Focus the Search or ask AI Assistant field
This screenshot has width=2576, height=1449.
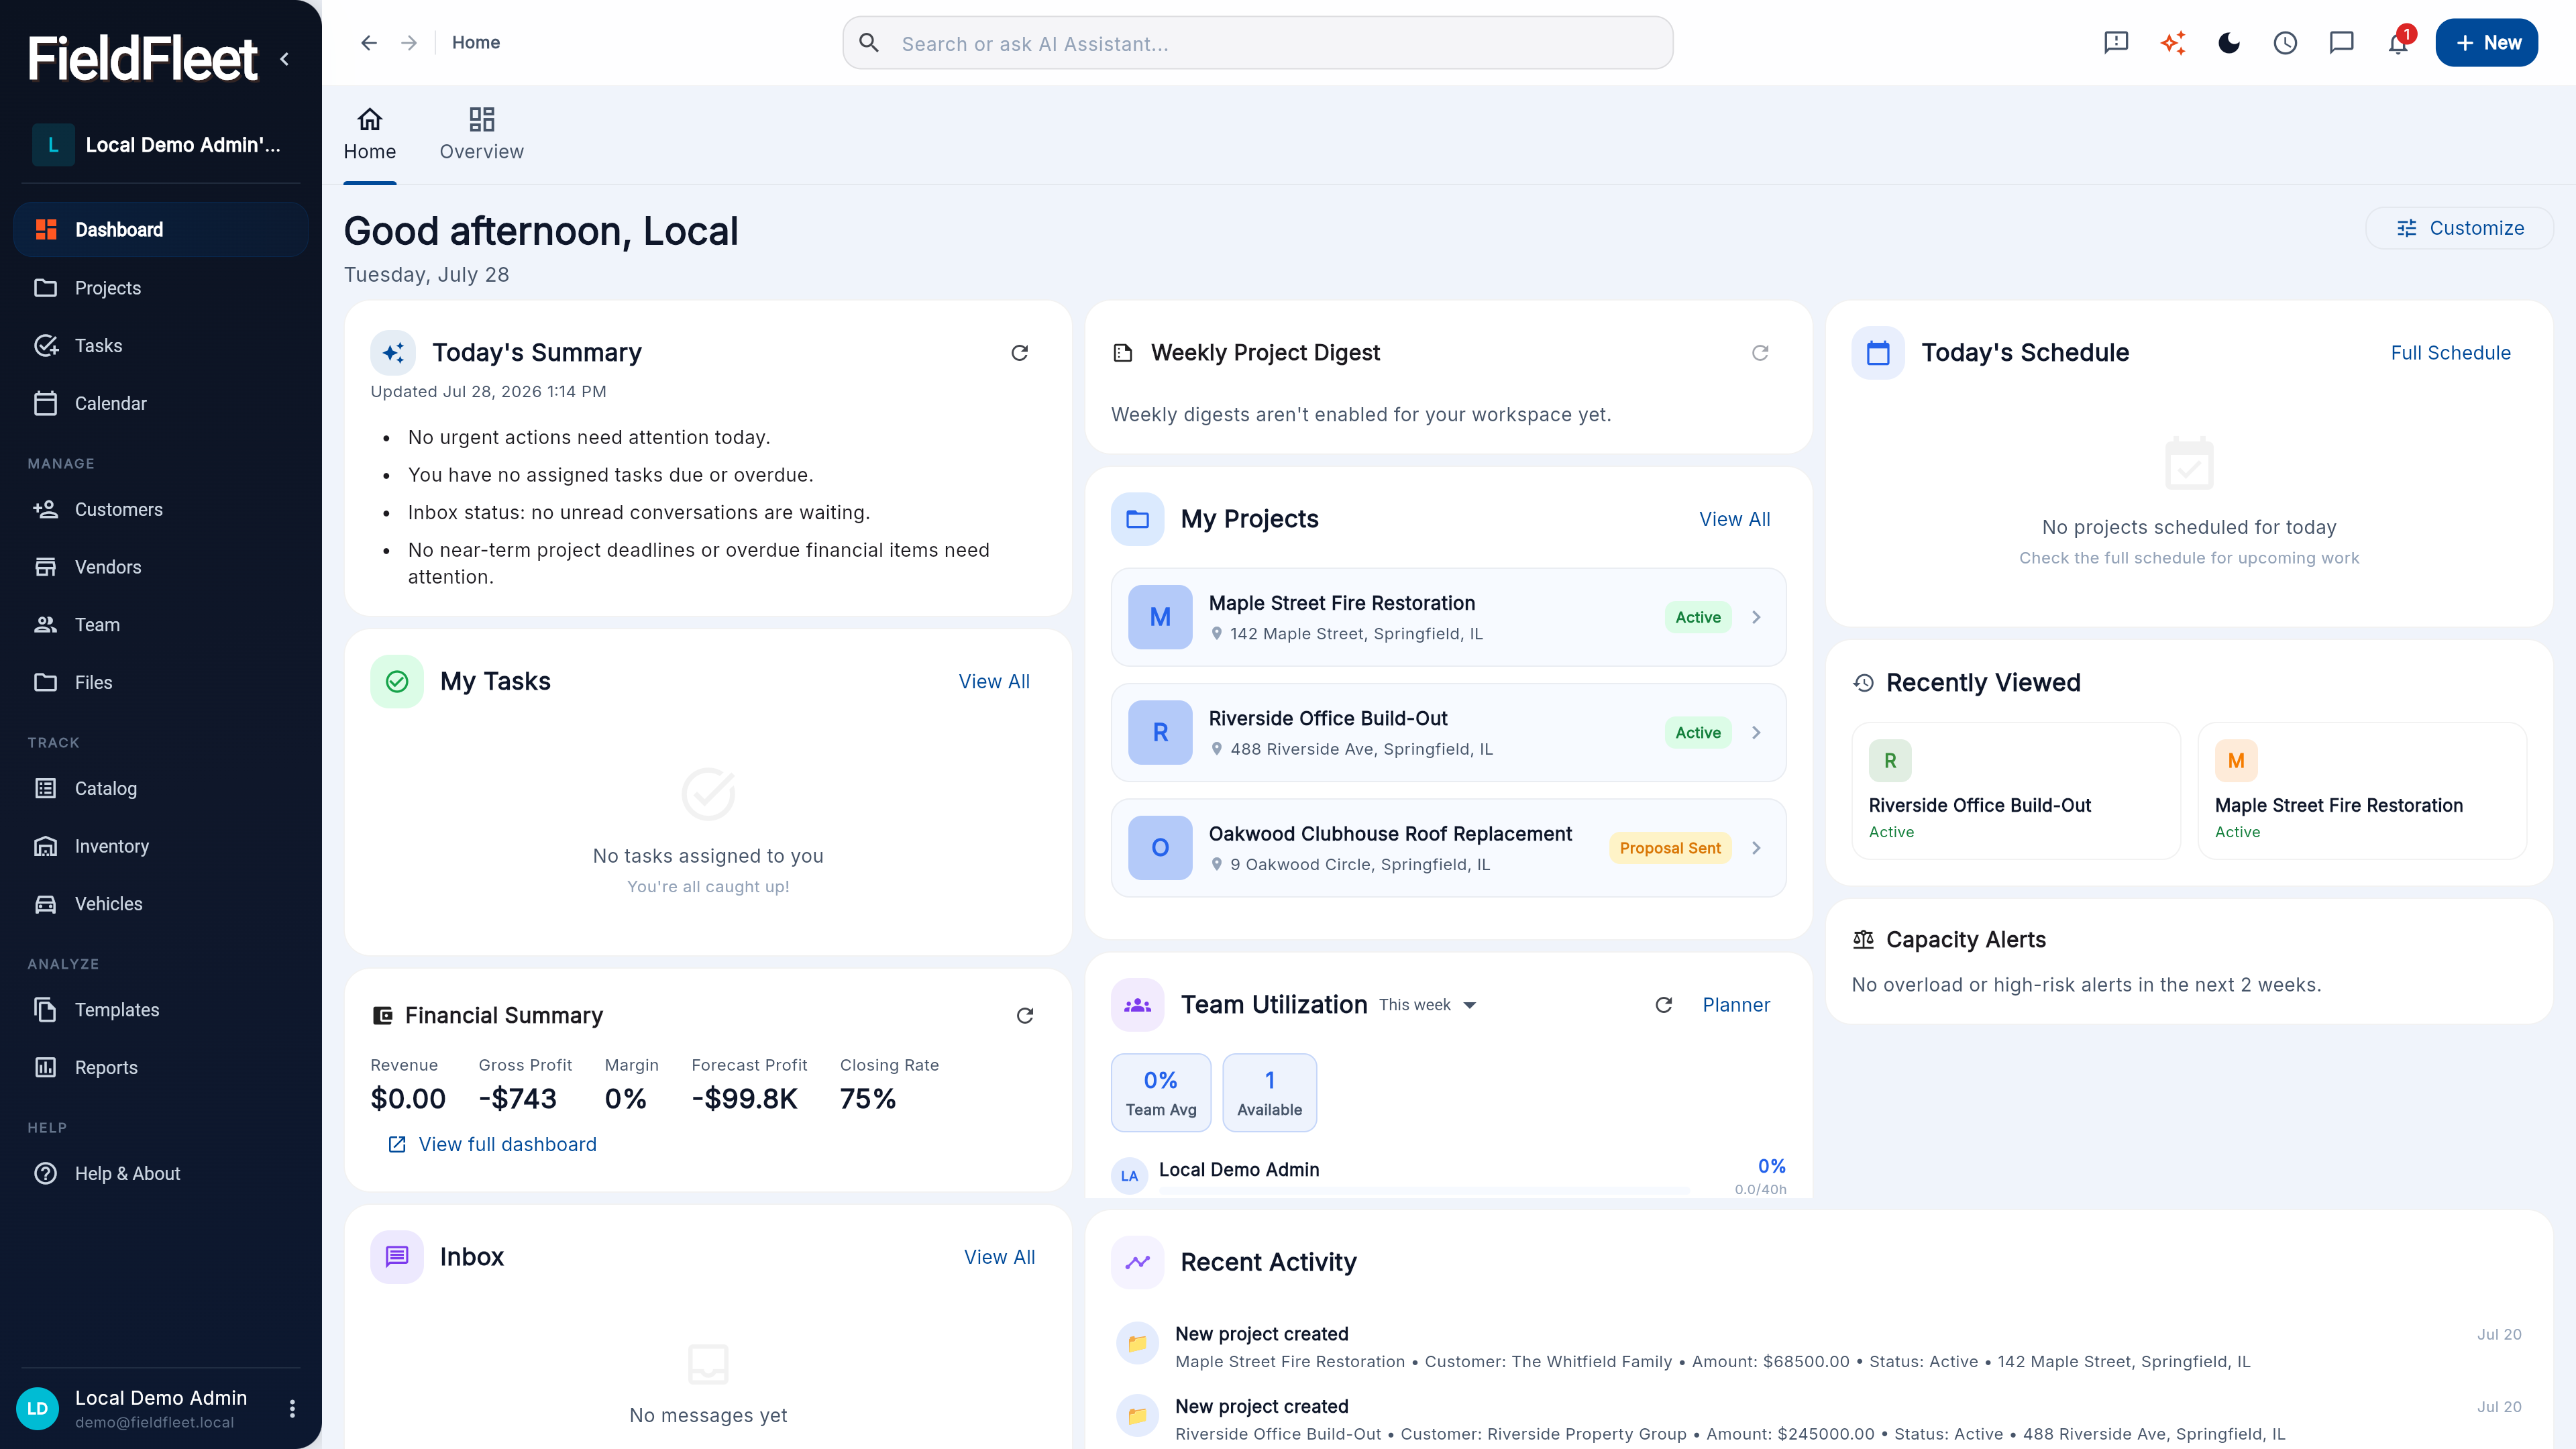(1257, 43)
